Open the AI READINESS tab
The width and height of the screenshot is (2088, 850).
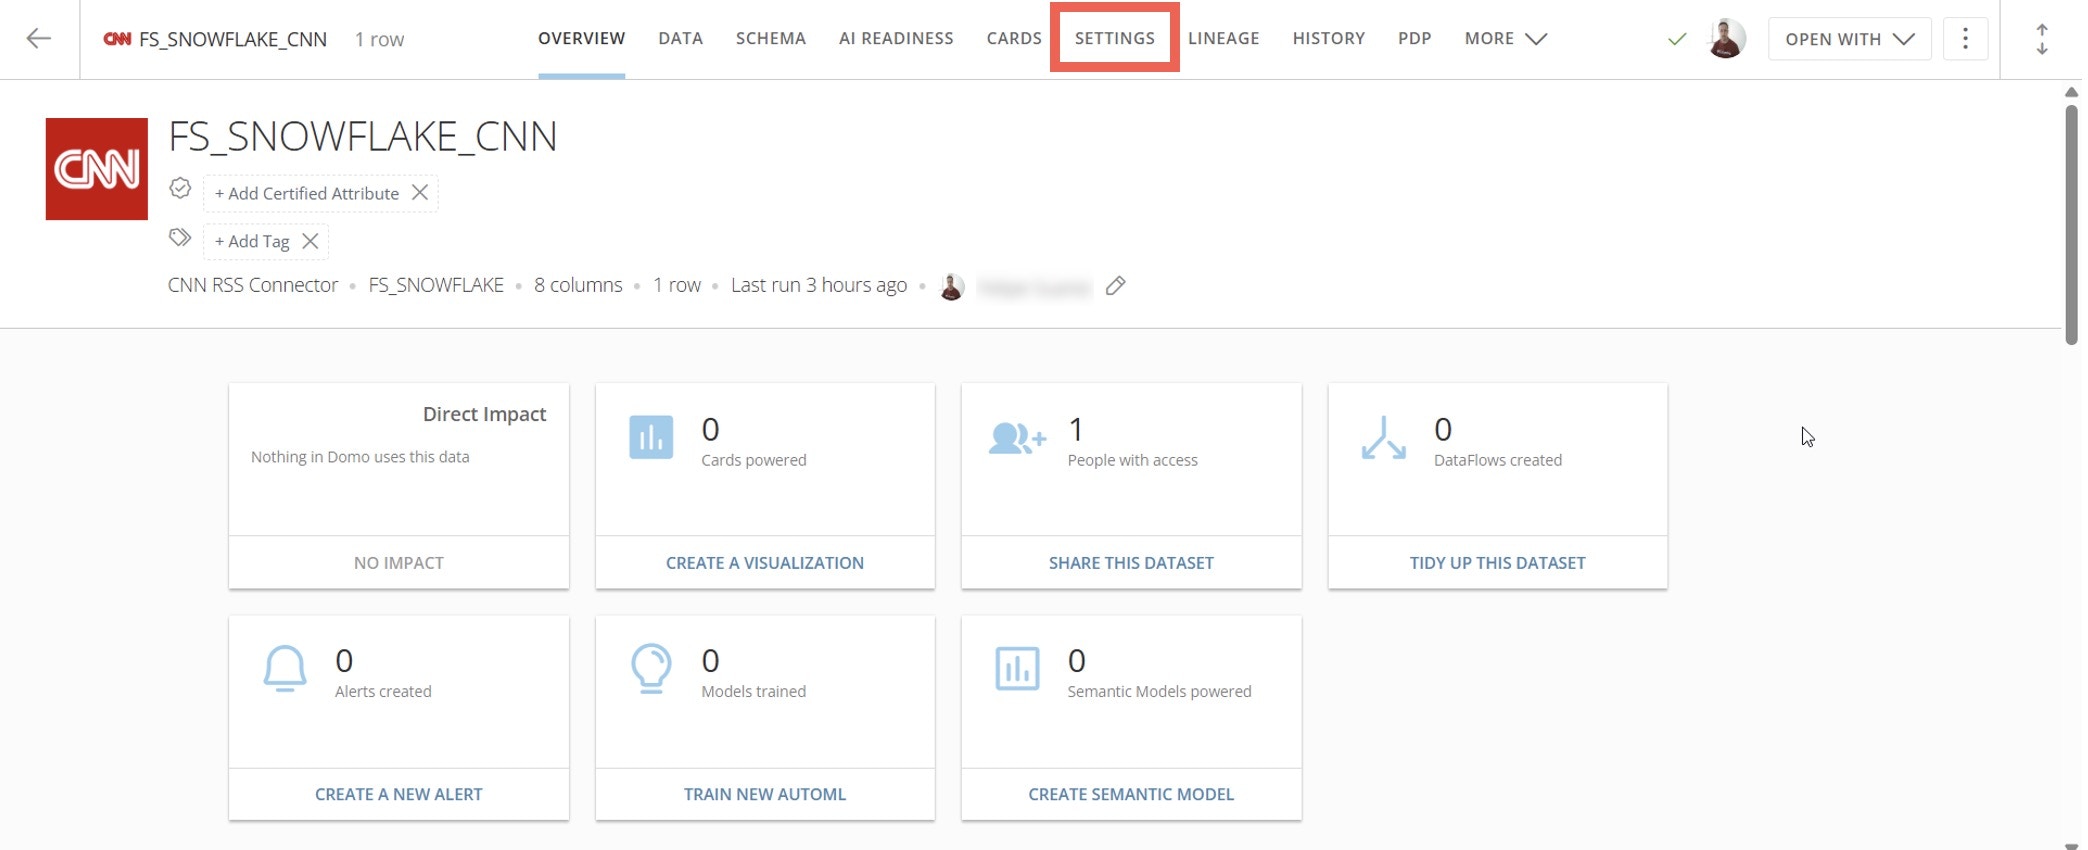pyautogui.click(x=896, y=39)
